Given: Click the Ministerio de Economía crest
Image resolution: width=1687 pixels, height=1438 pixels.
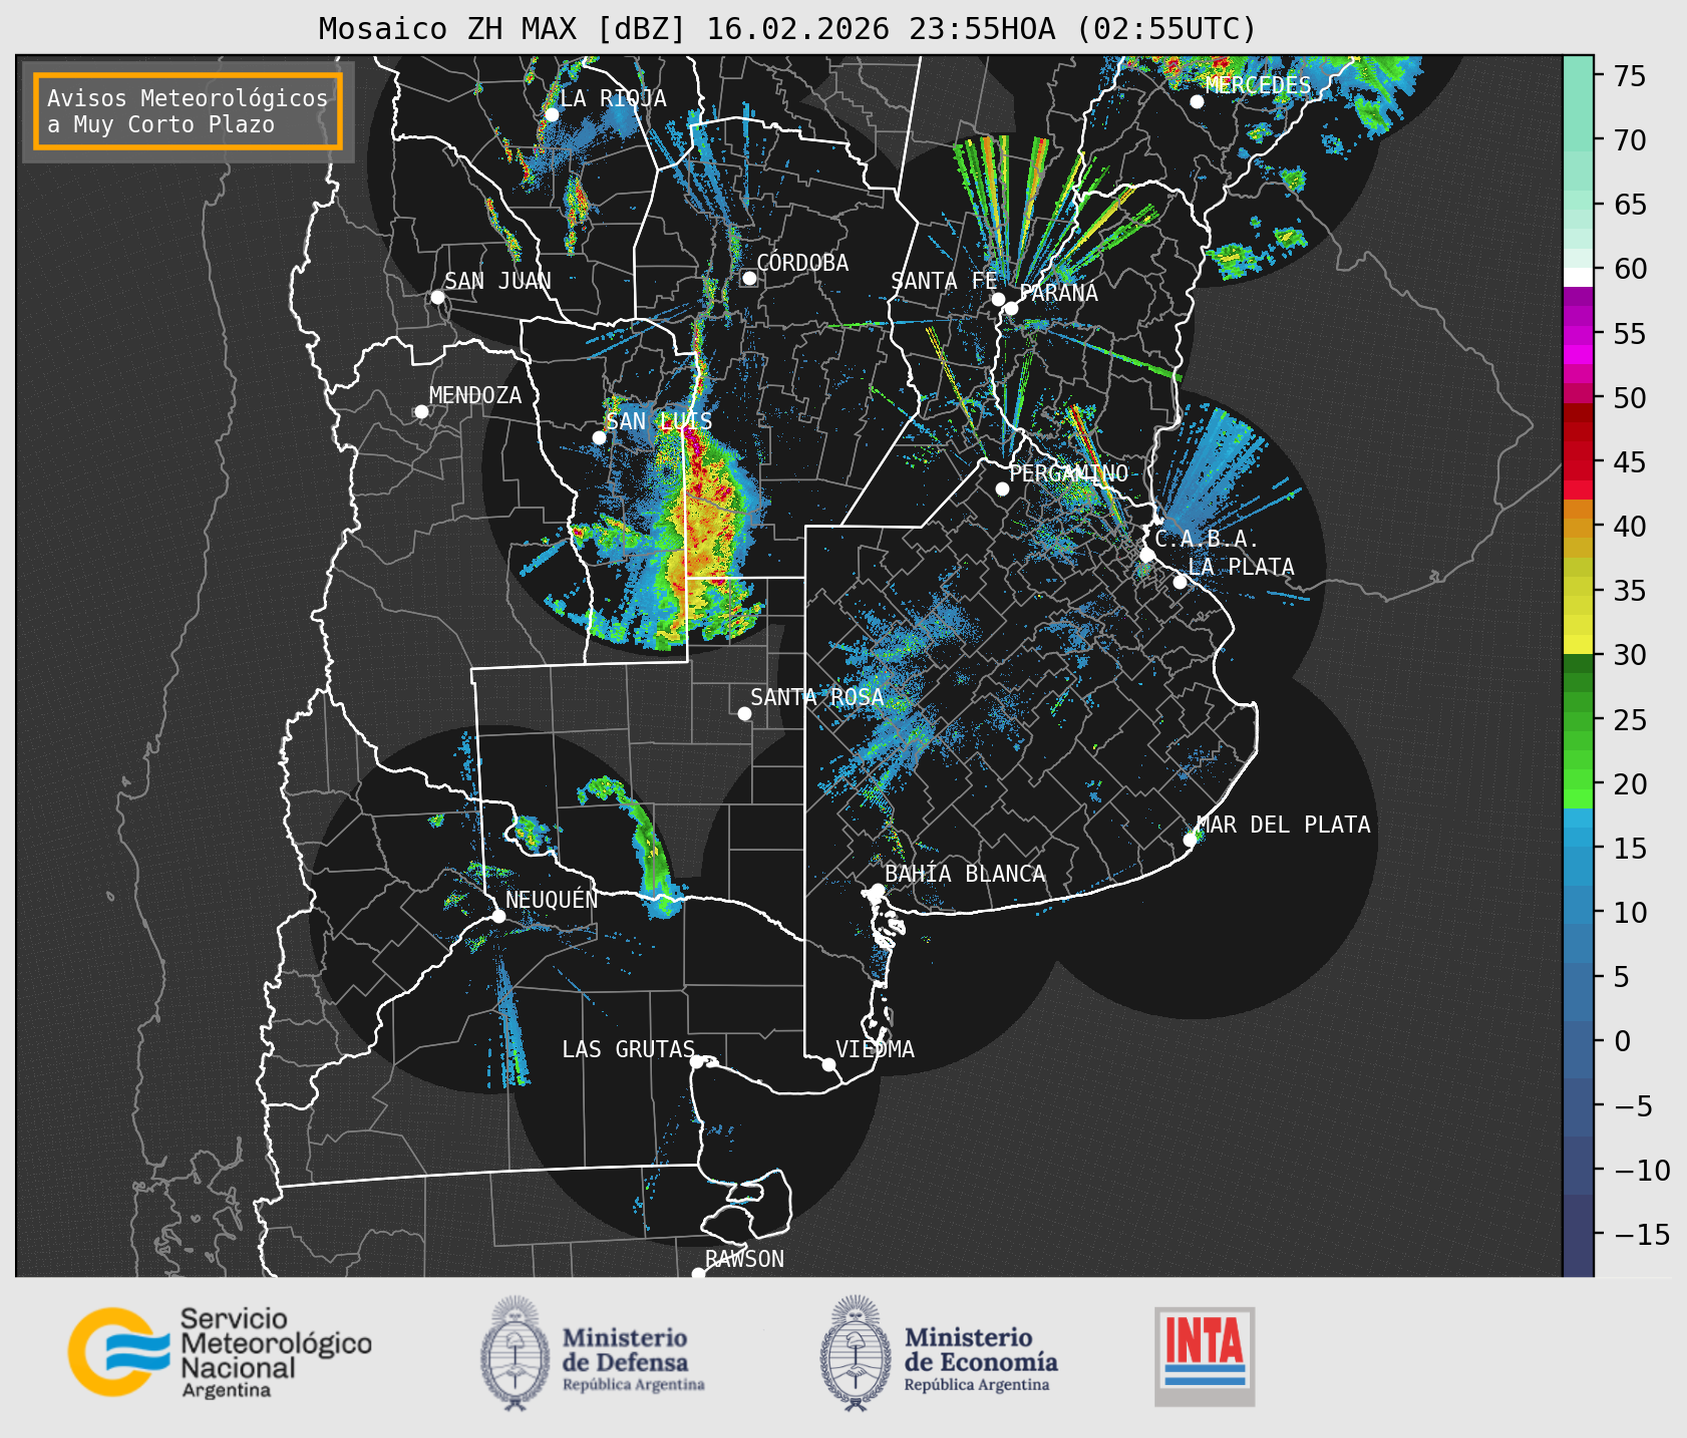Looking at the screenshot, I should pyautogui.click(x=855, y=1353).
